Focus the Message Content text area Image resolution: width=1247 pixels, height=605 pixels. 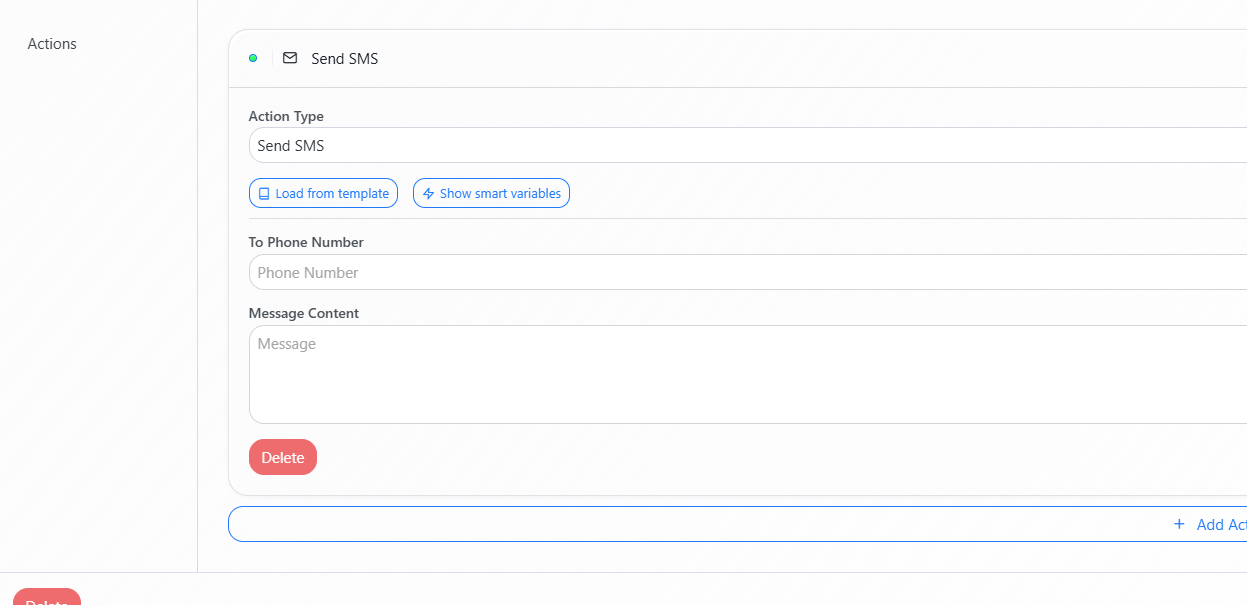tap(740, 374)
